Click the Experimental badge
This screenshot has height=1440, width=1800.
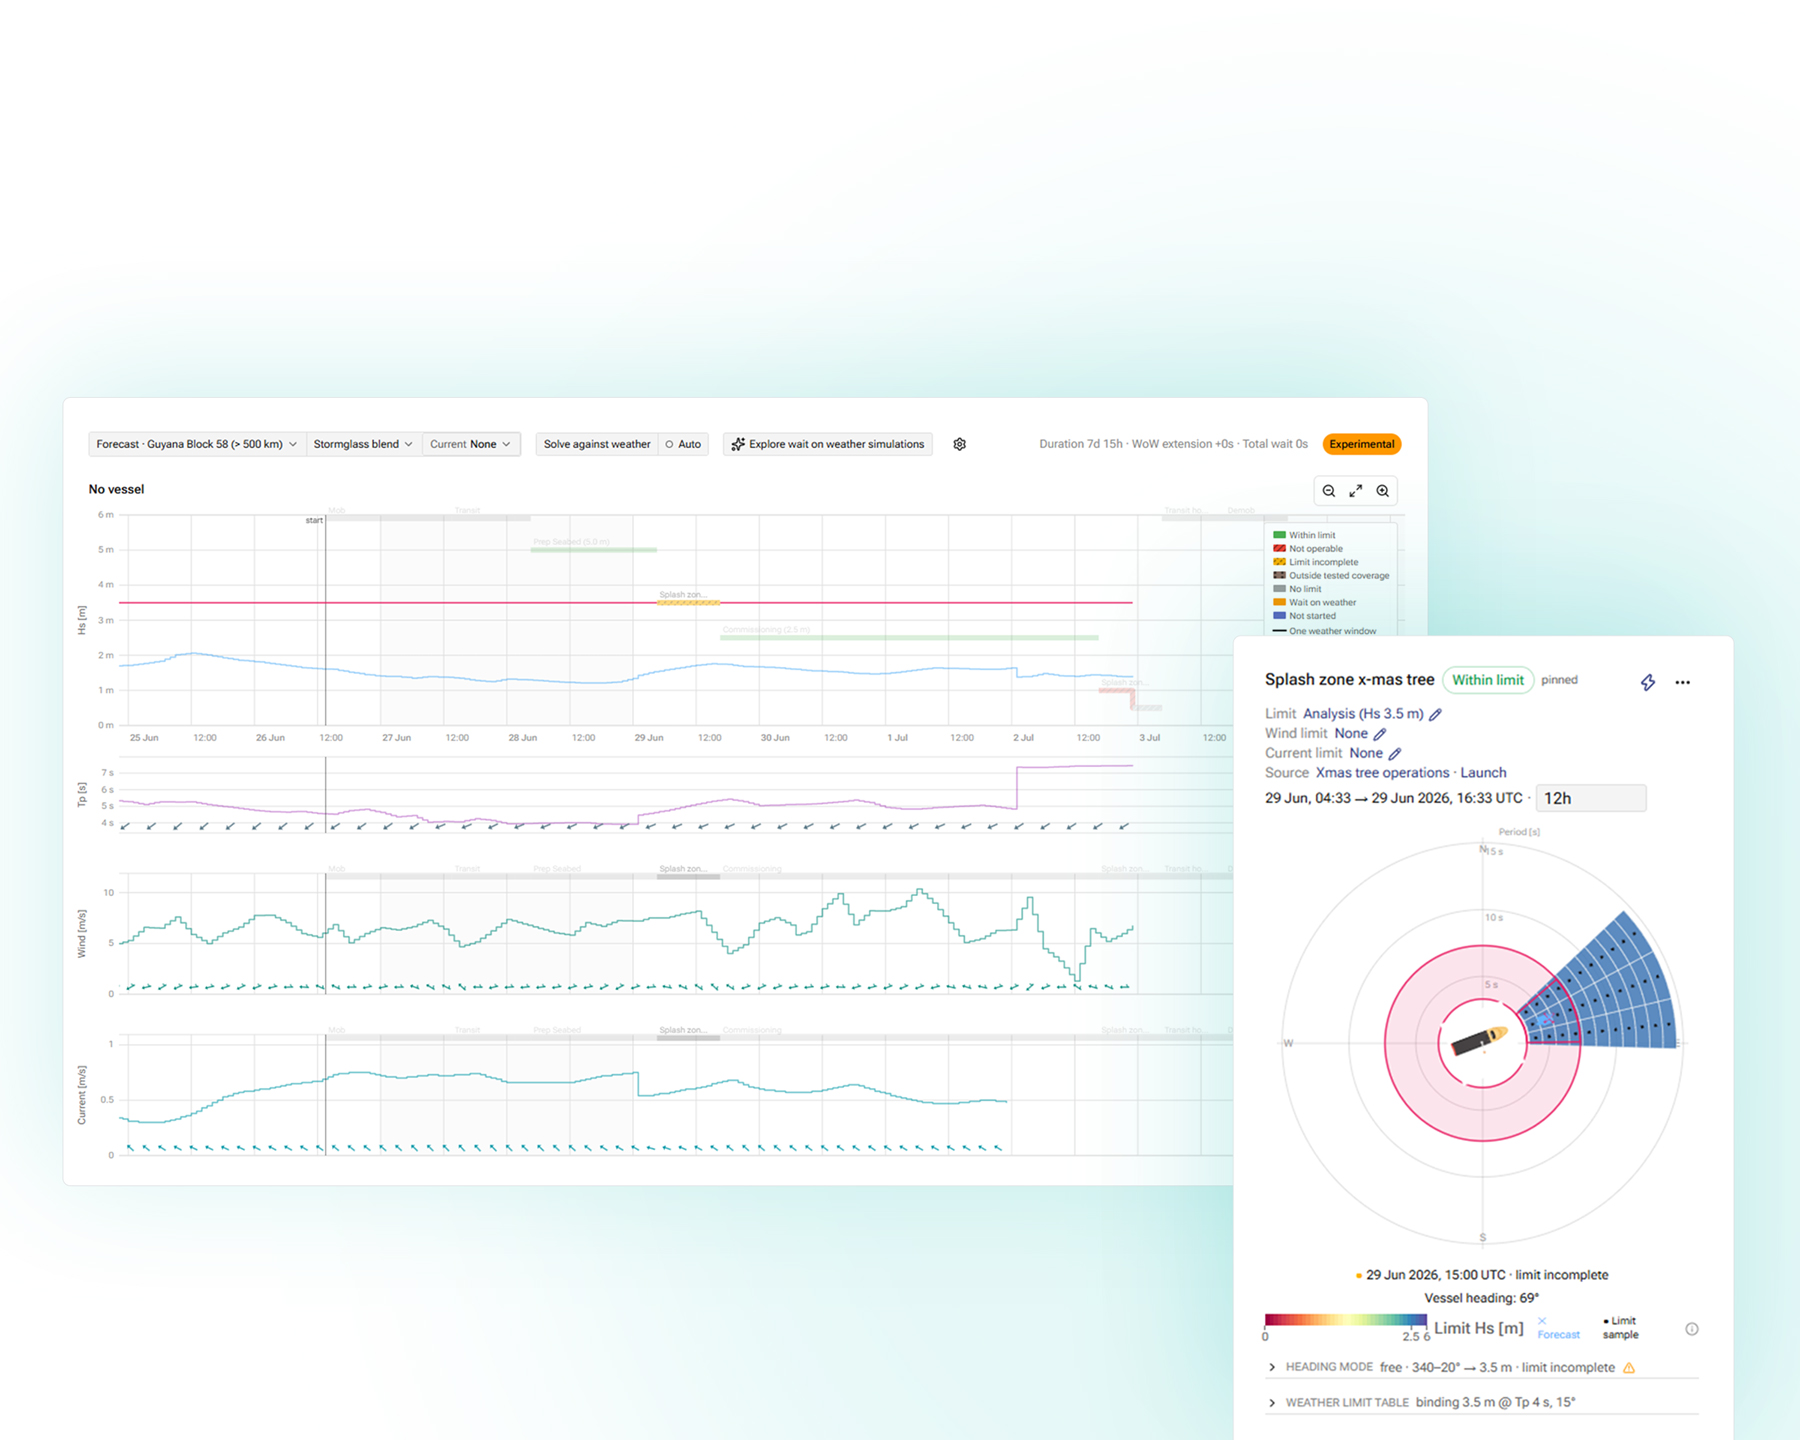[x=1361, y=444]
